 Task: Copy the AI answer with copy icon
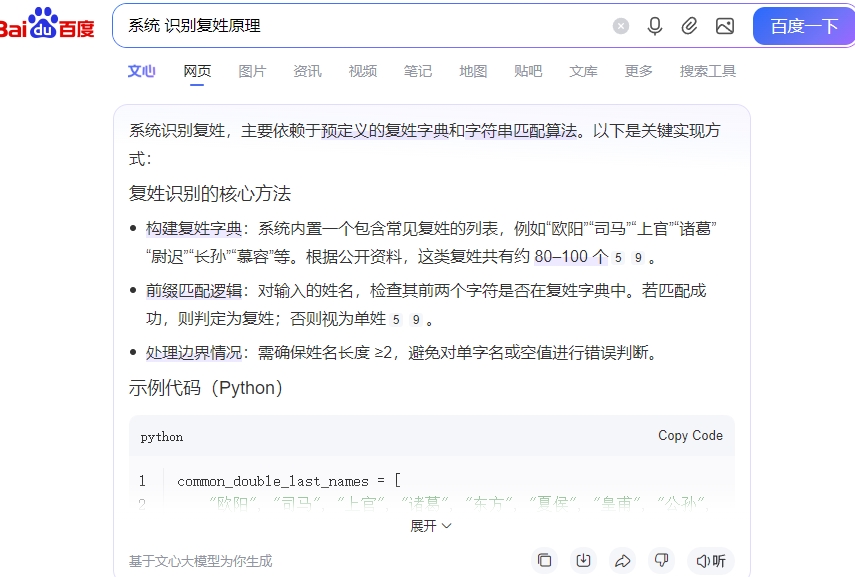(x=544, y=560)
